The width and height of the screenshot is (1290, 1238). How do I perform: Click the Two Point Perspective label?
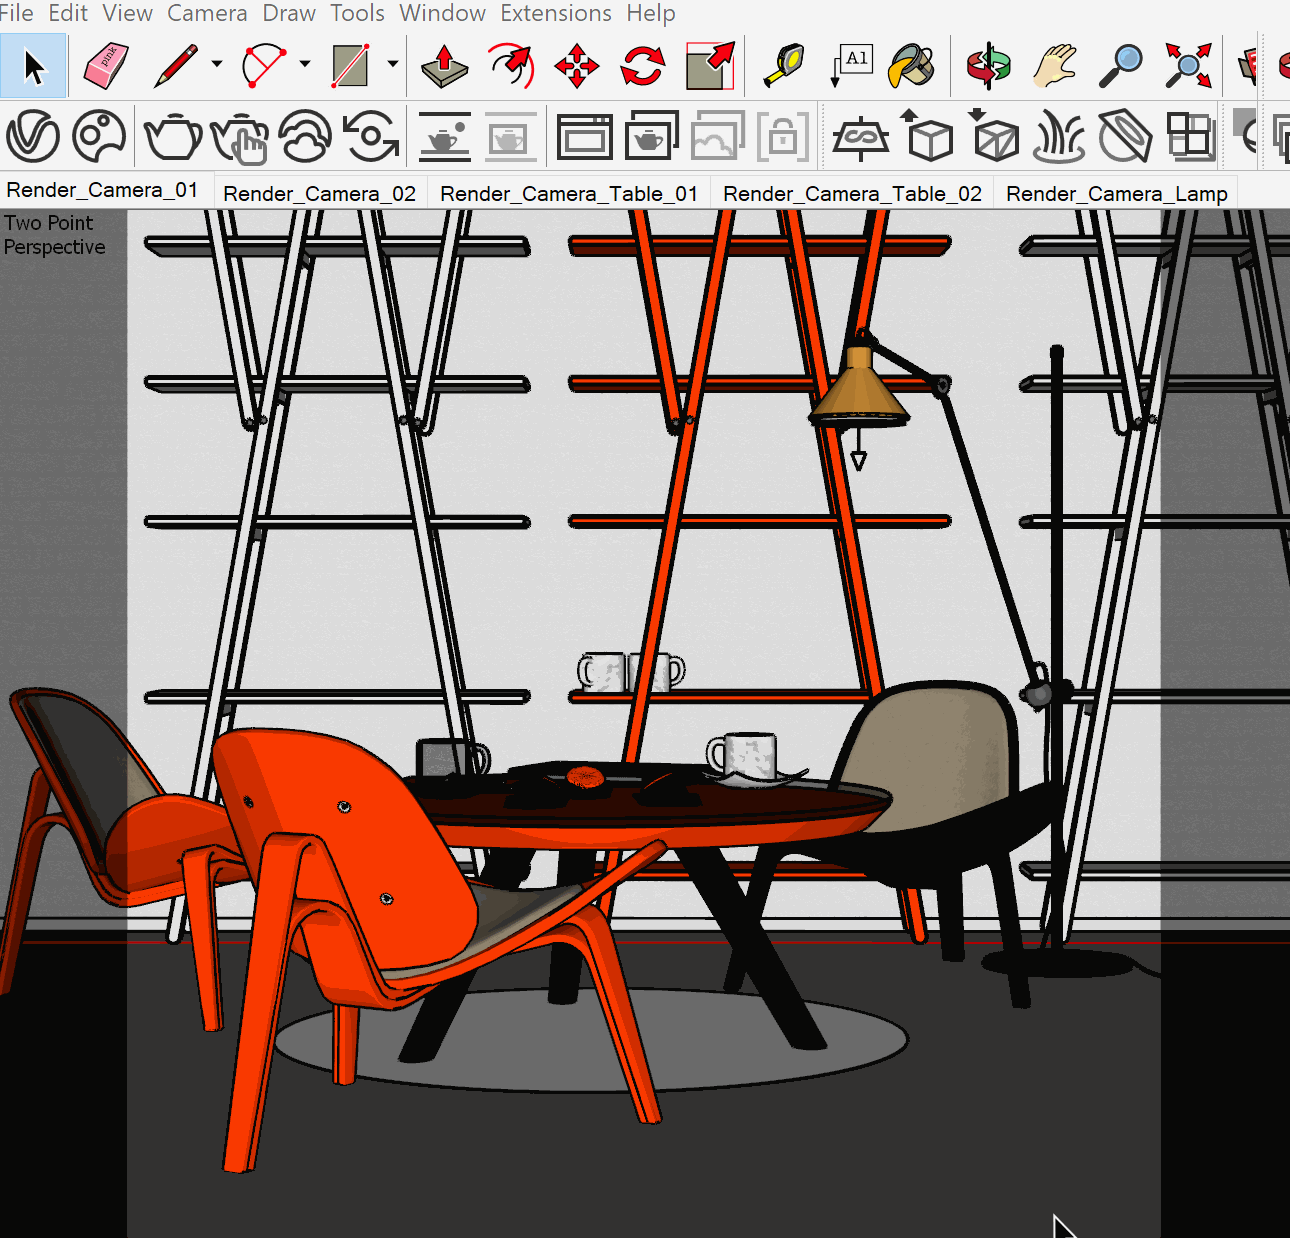coord(54,235)
